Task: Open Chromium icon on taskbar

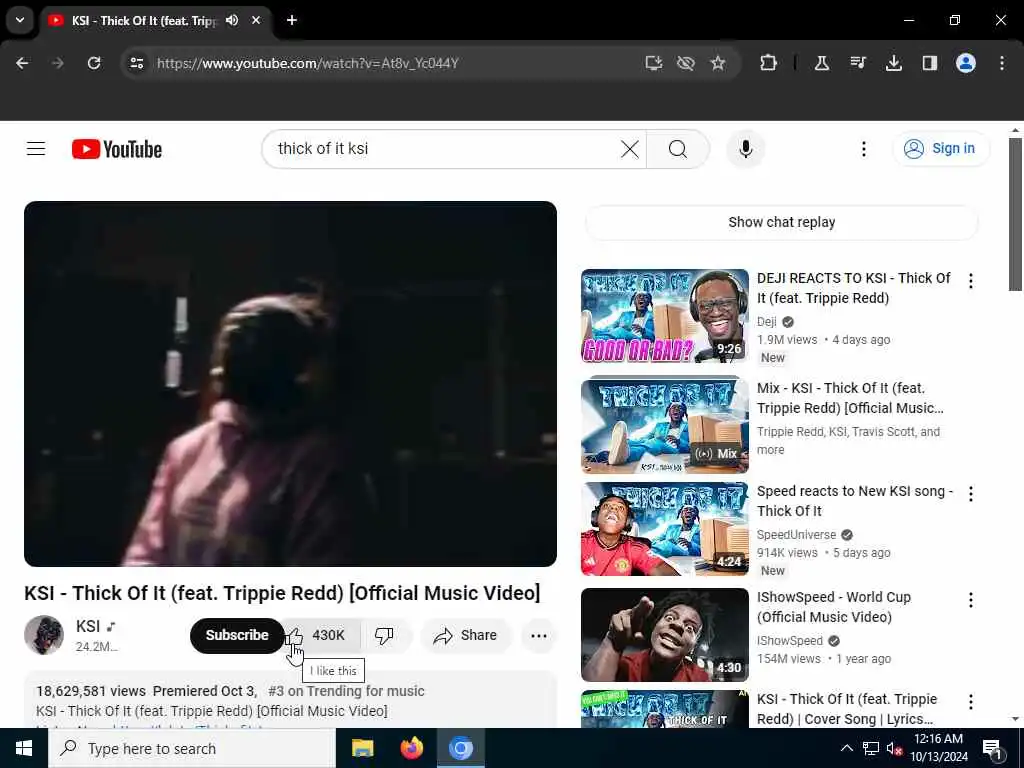Action: [460, 748]
